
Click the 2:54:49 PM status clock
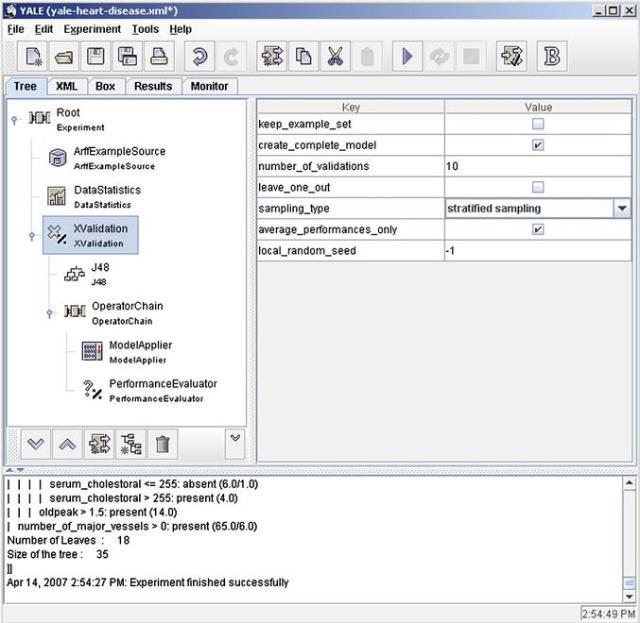point(608,613)
